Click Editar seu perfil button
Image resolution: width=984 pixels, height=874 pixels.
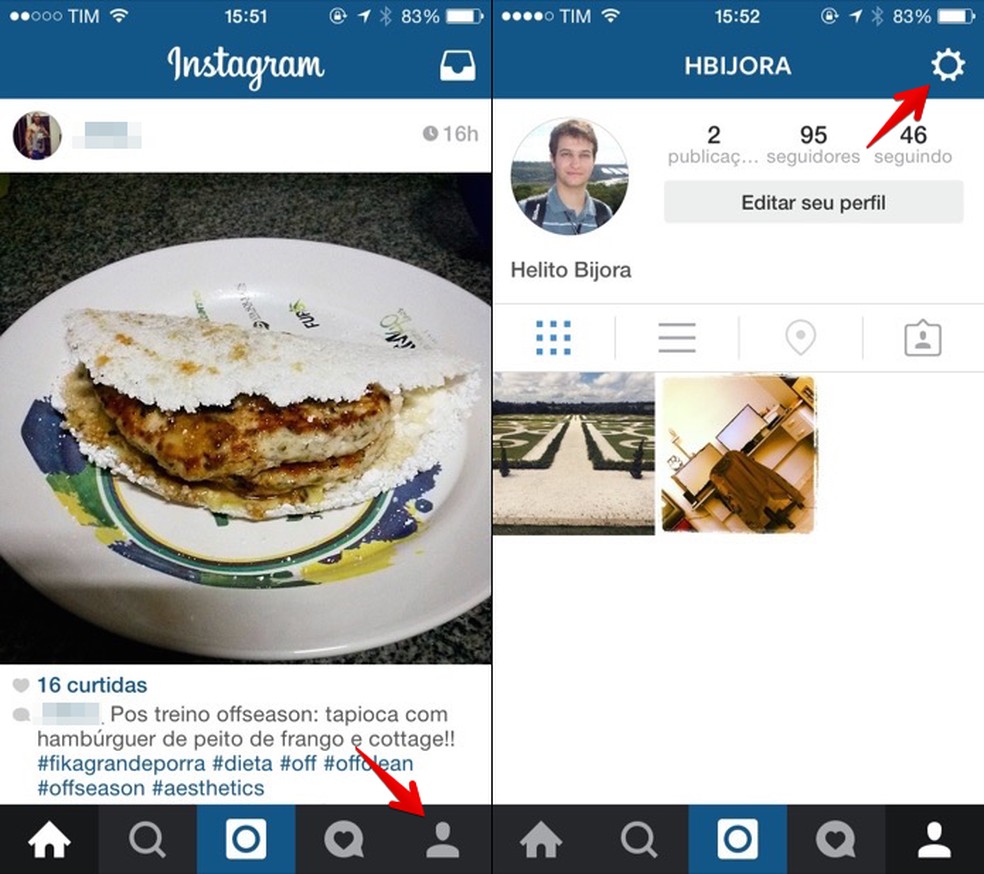pos(813,203)
